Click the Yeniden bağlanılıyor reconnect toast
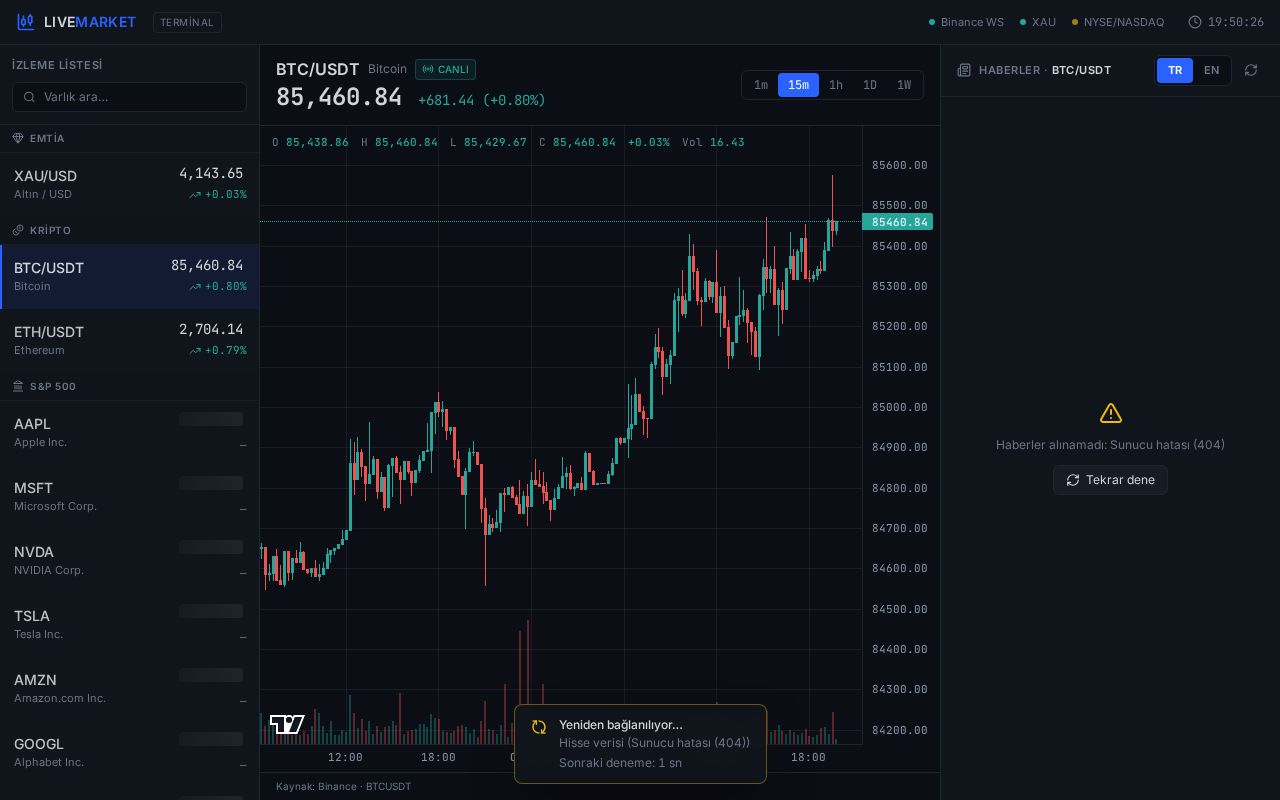1280x800 pixels. coord(640,744)
